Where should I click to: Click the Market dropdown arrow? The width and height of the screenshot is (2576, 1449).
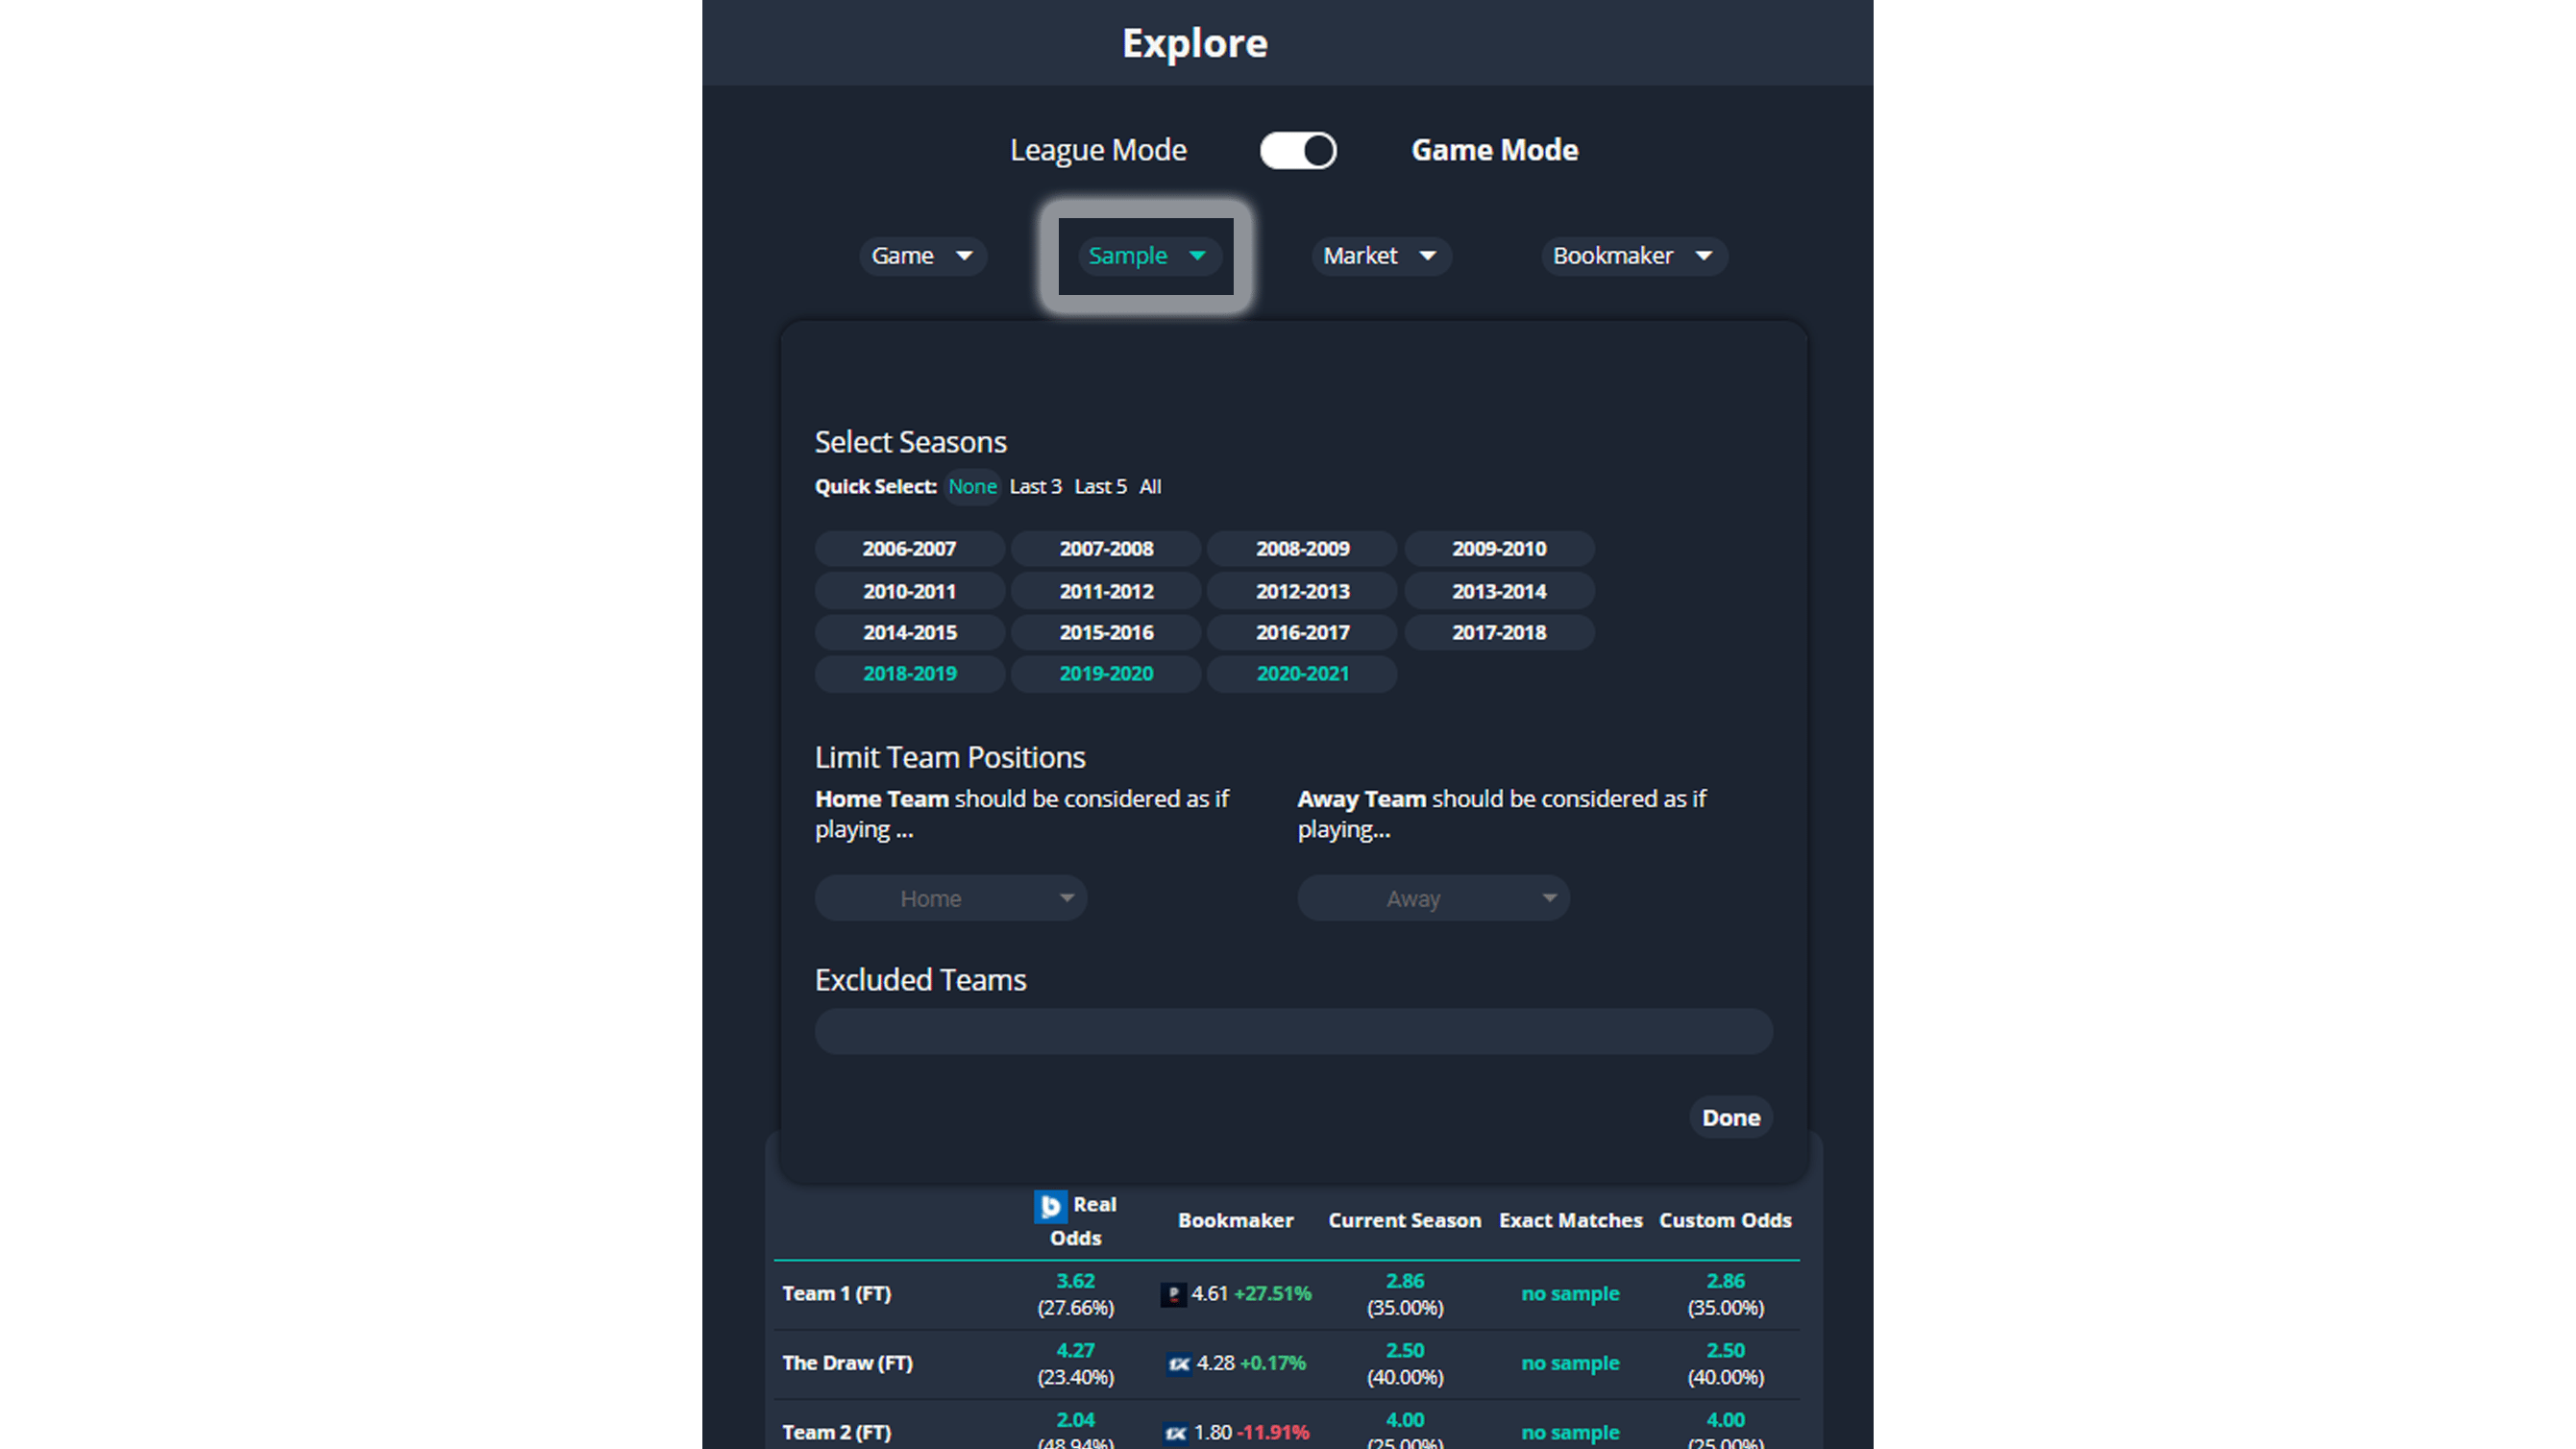pyautogui.click(x=1429, y=256)
